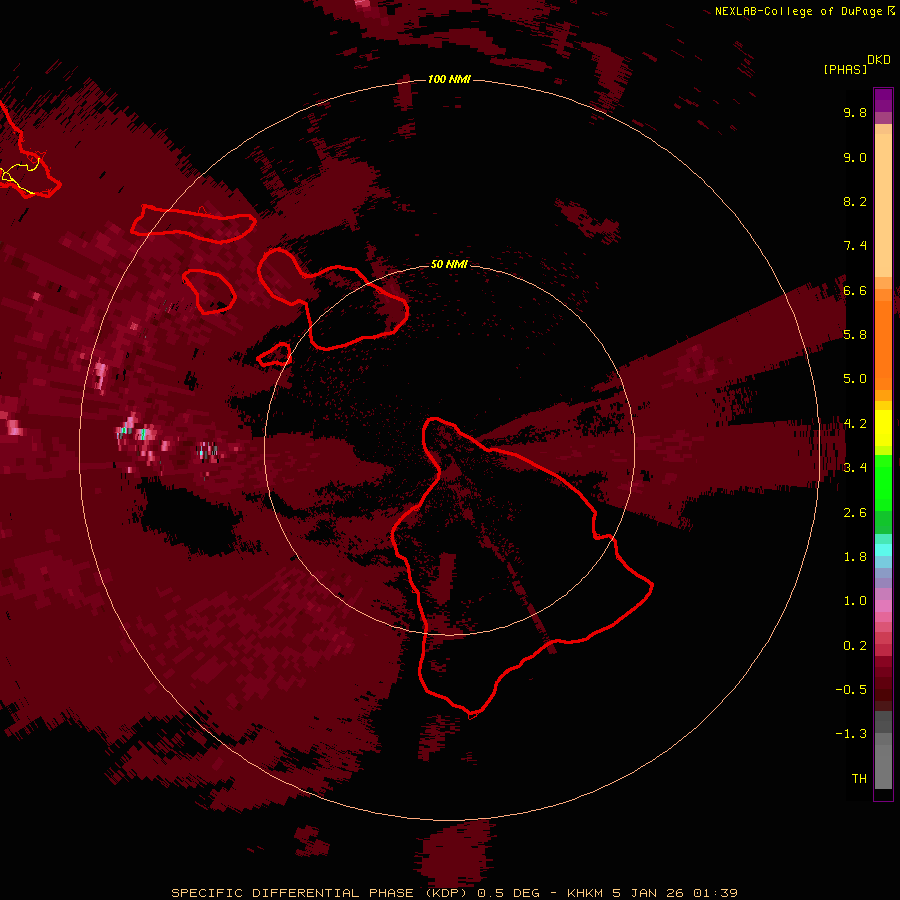This screenshot has height=900, width=900.
Task: Click the Specific Differential Phase caption at bottom
Action: point(454,893)
